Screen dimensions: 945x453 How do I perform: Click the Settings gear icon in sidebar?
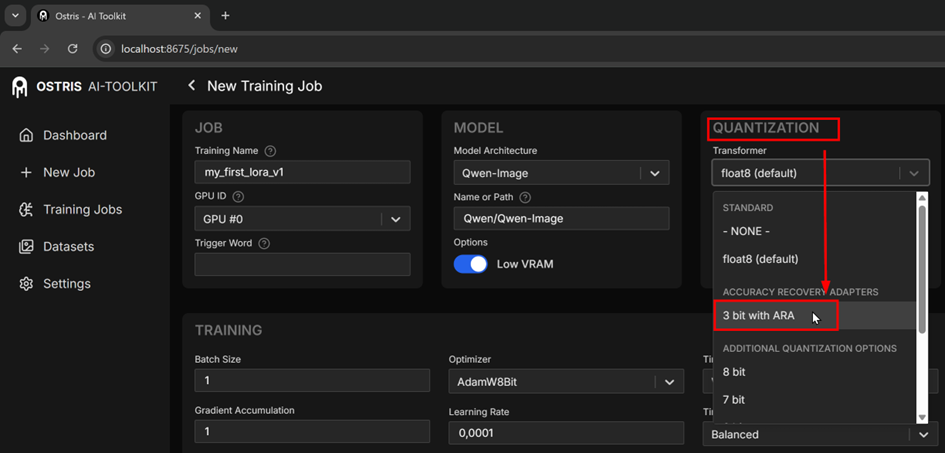point(26,284)
